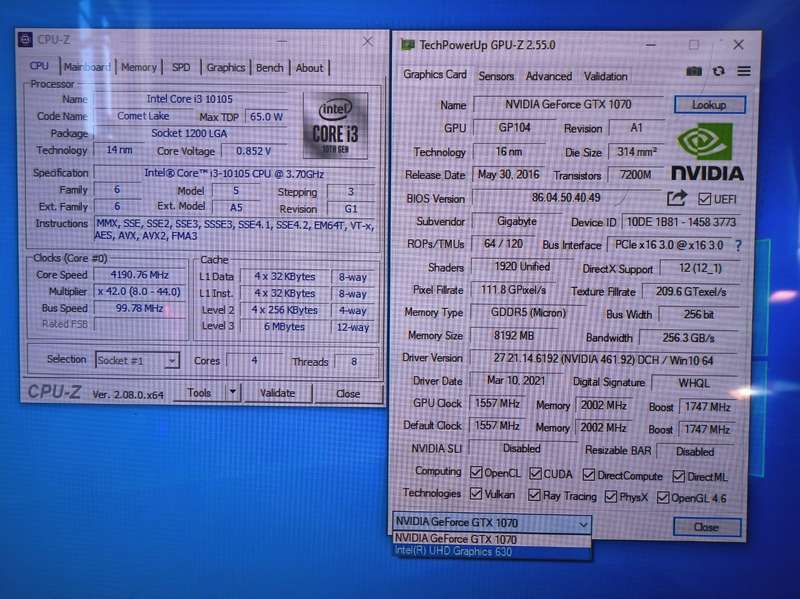Click the Digital Signature value WHQL
This screenshot has width=800, height=599.
click(x=694, y=383)
